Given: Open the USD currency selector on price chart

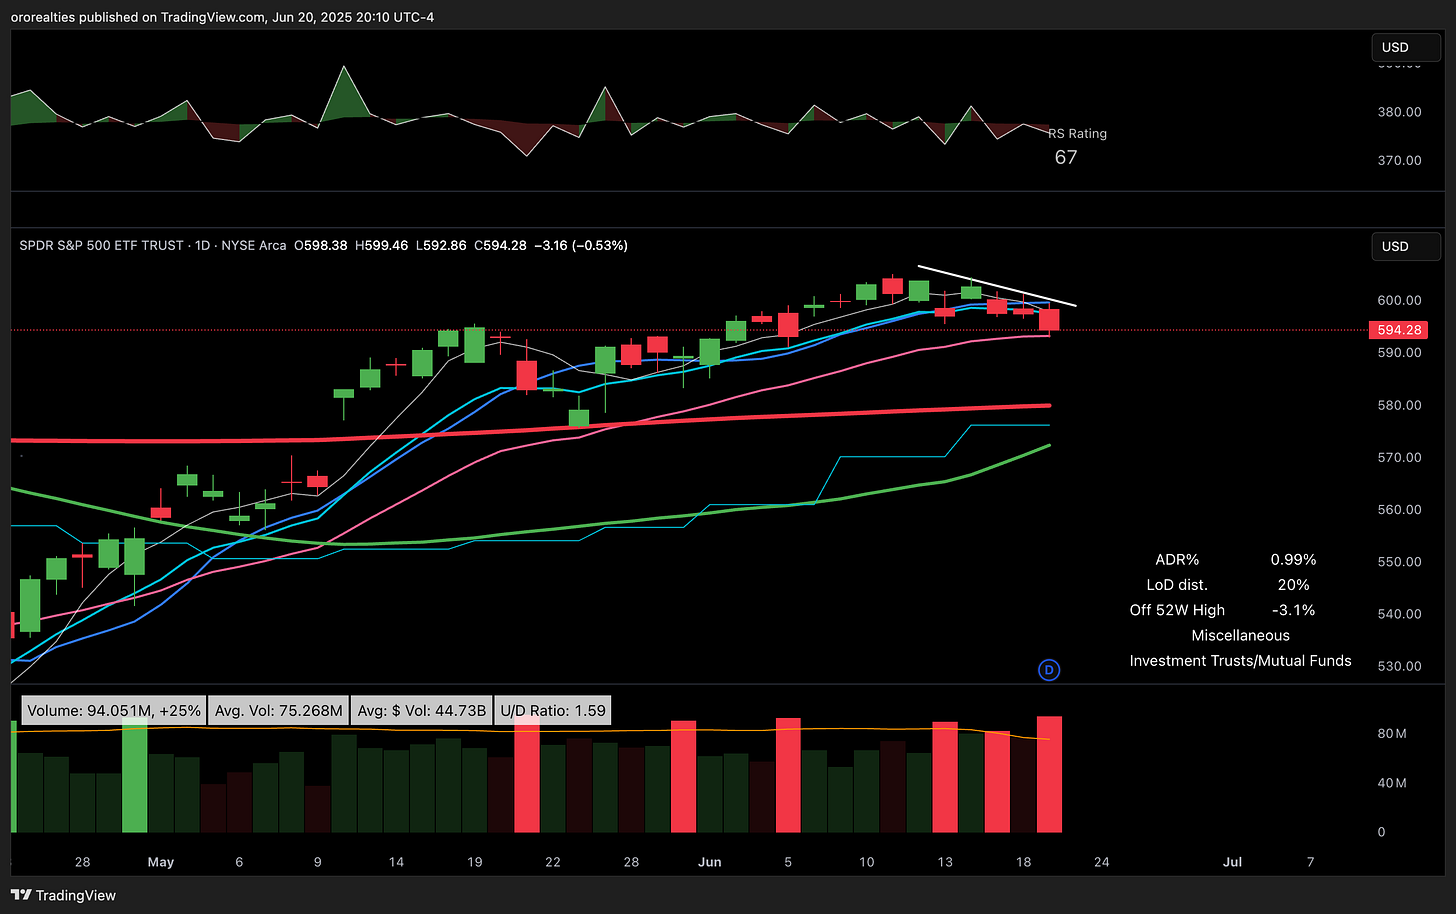Looking at the screenshot, I should [1406, 246].
